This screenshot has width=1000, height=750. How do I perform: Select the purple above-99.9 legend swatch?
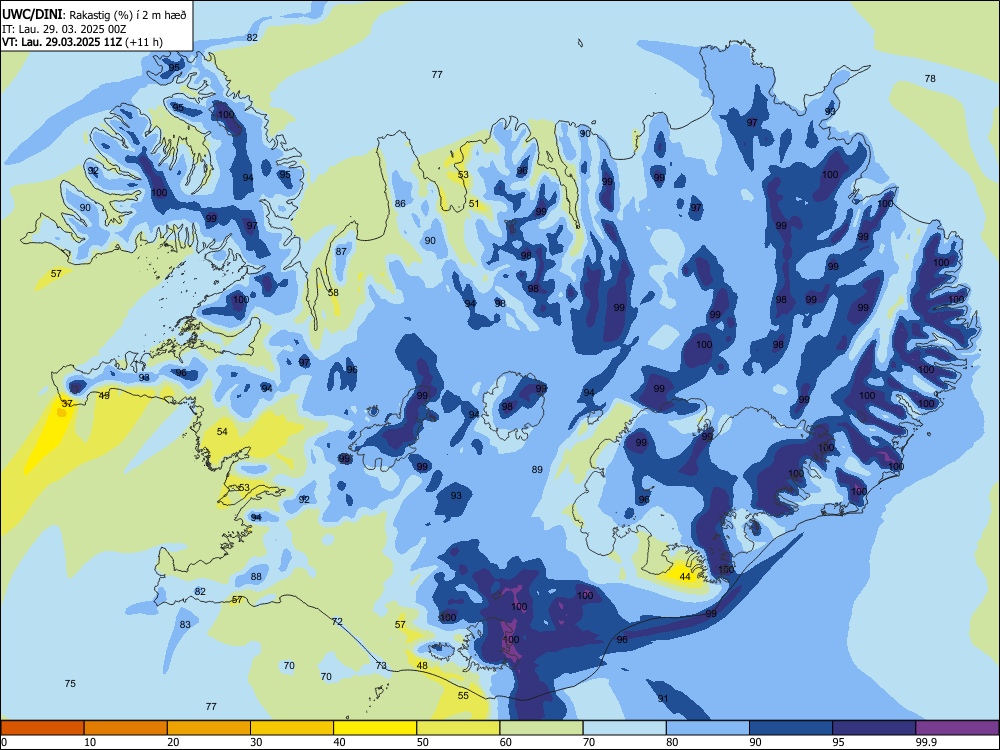tap(957, 728)
